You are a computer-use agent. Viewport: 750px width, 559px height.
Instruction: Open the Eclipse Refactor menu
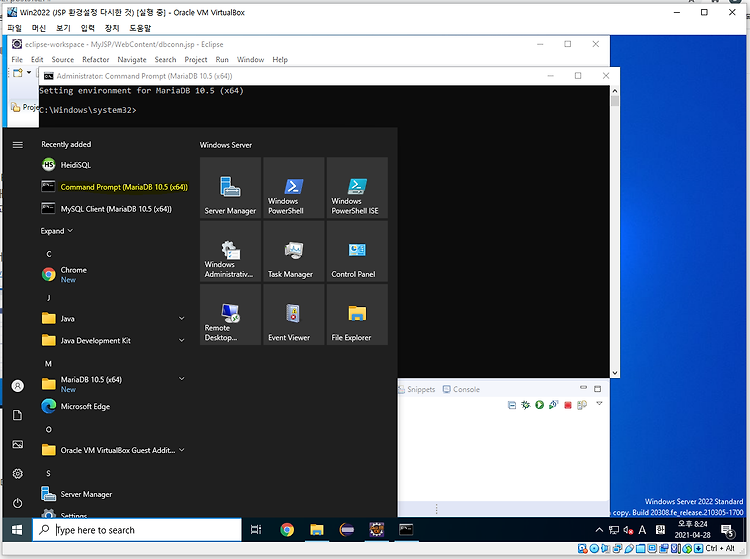click(96, 60)
